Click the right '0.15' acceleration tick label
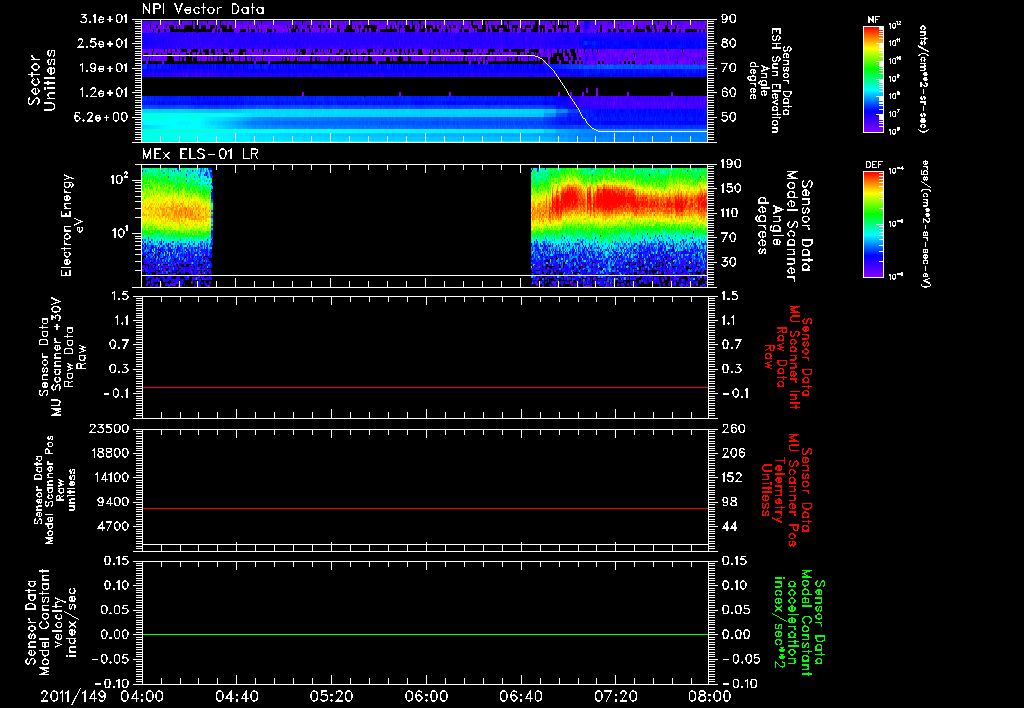This screenshot has height=708, width=1024. (735, 561)
